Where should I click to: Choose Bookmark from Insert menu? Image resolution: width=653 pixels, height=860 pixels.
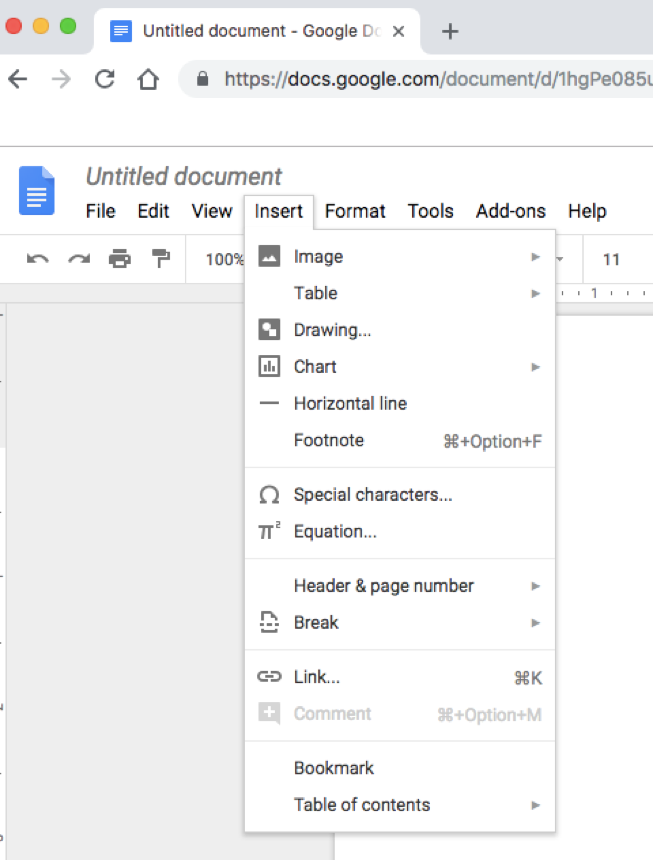[400, 768]
